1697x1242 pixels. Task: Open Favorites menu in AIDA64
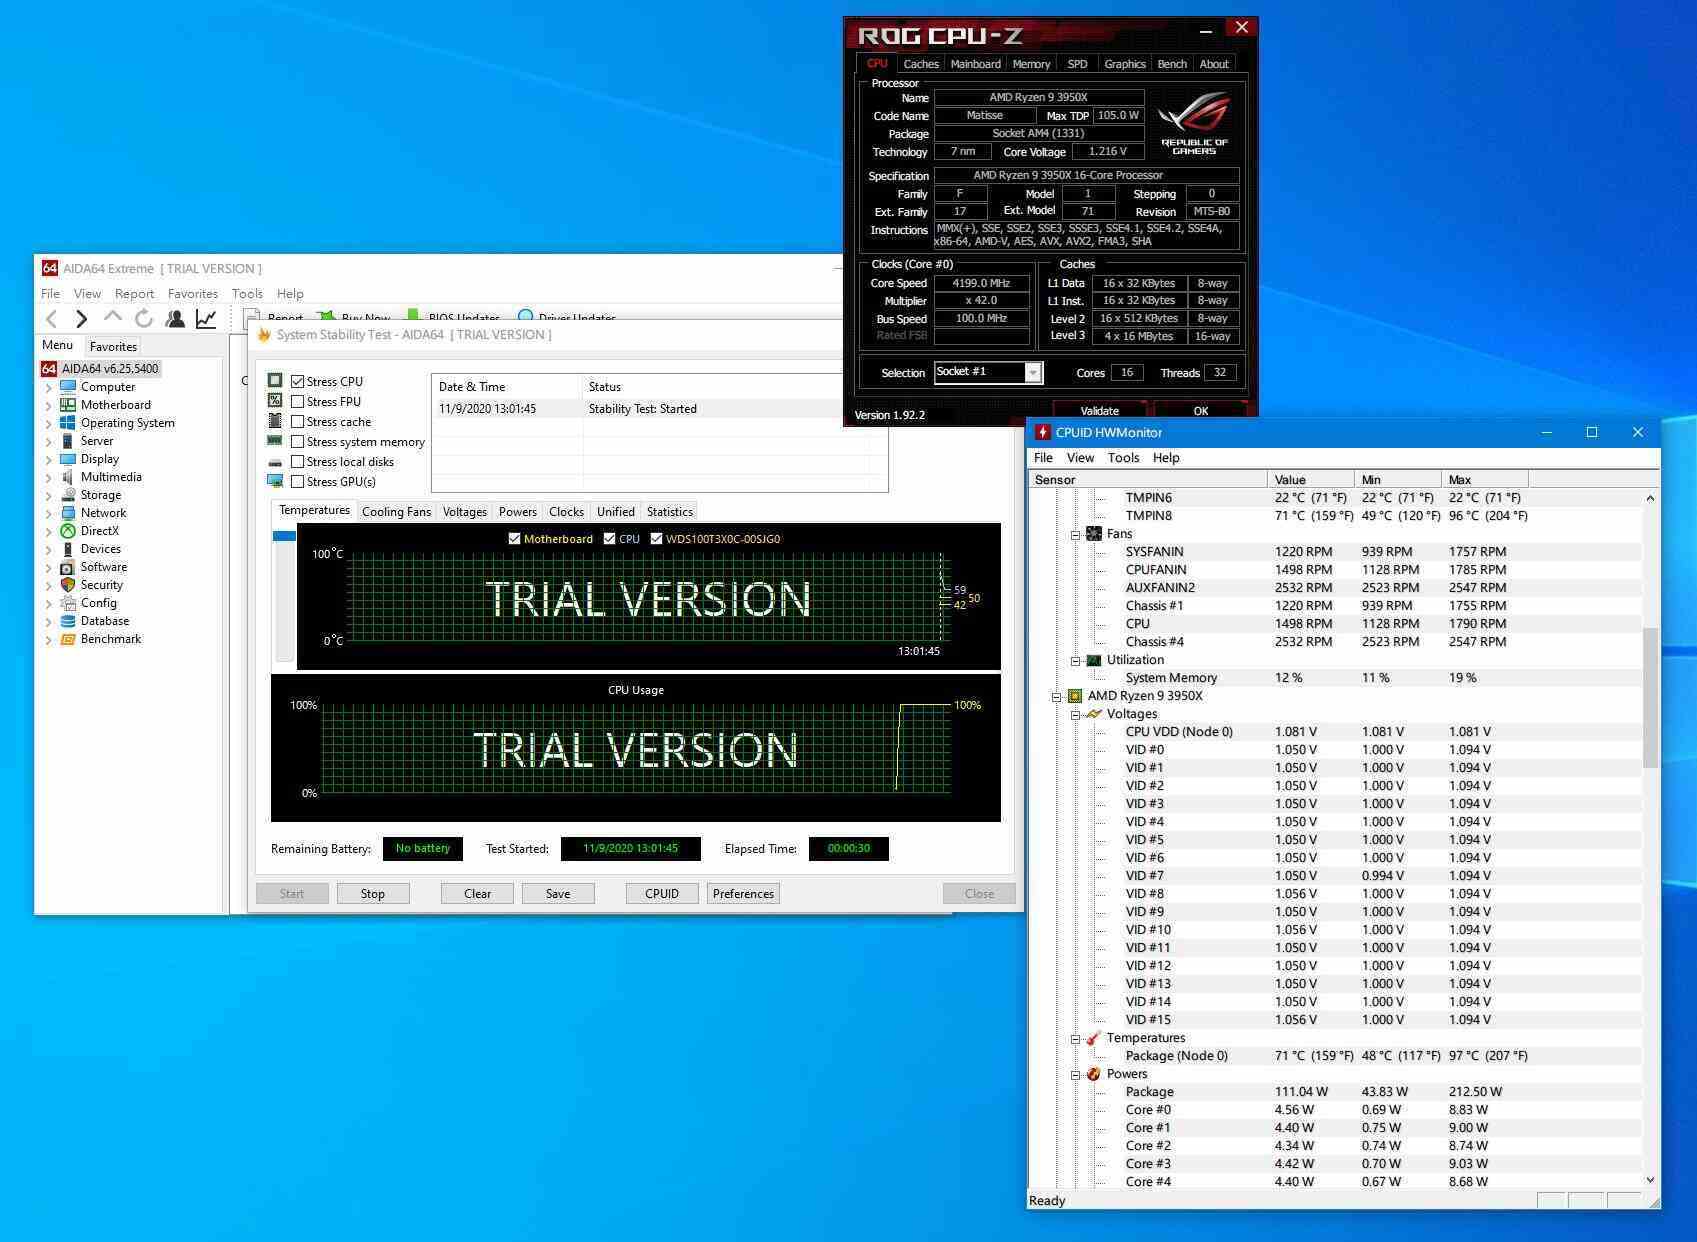pos(193,294)
